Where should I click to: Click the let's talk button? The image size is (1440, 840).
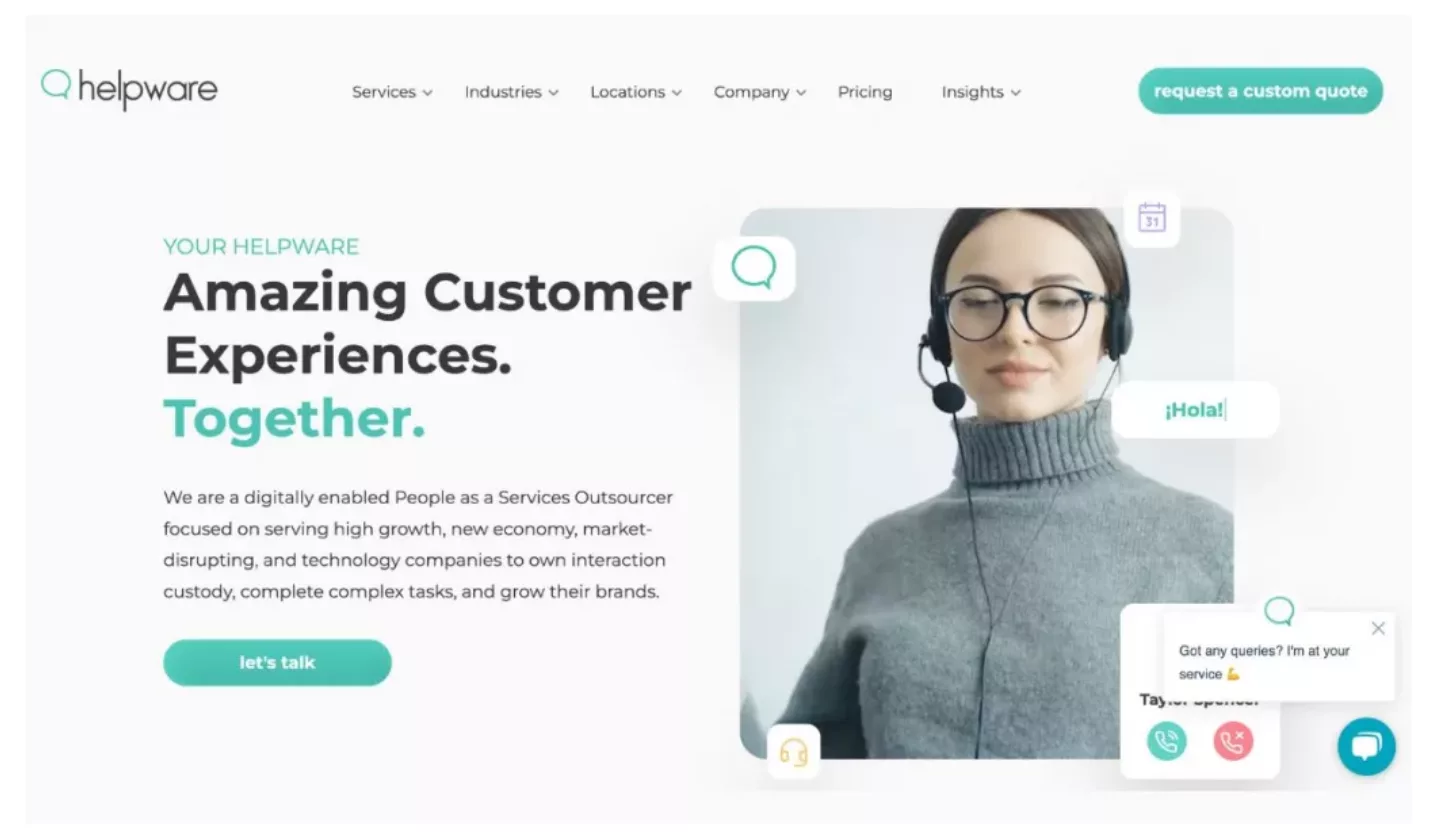[x=277, y=662]
